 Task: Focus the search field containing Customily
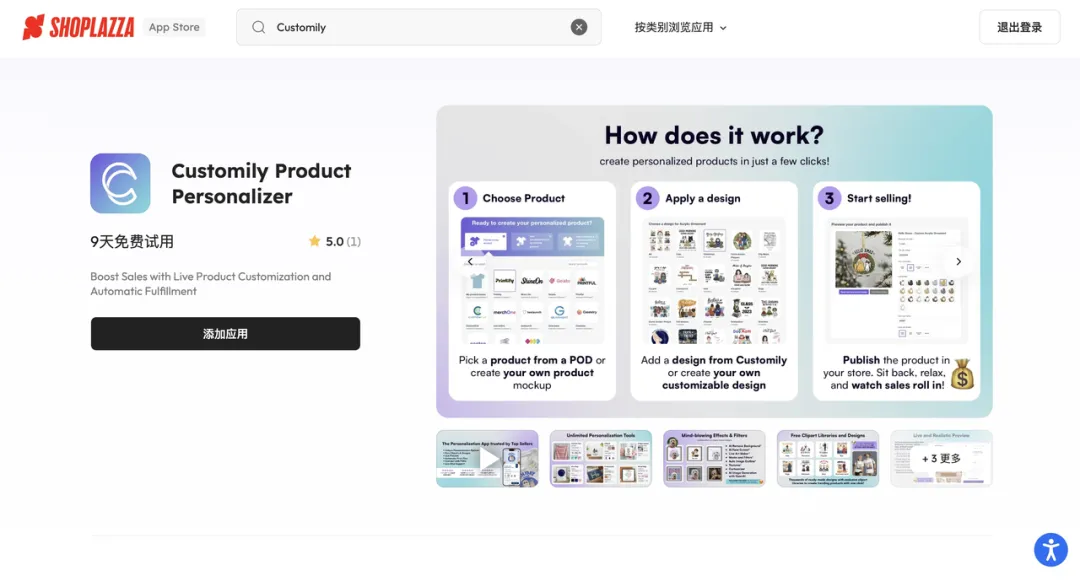(418, 27)
